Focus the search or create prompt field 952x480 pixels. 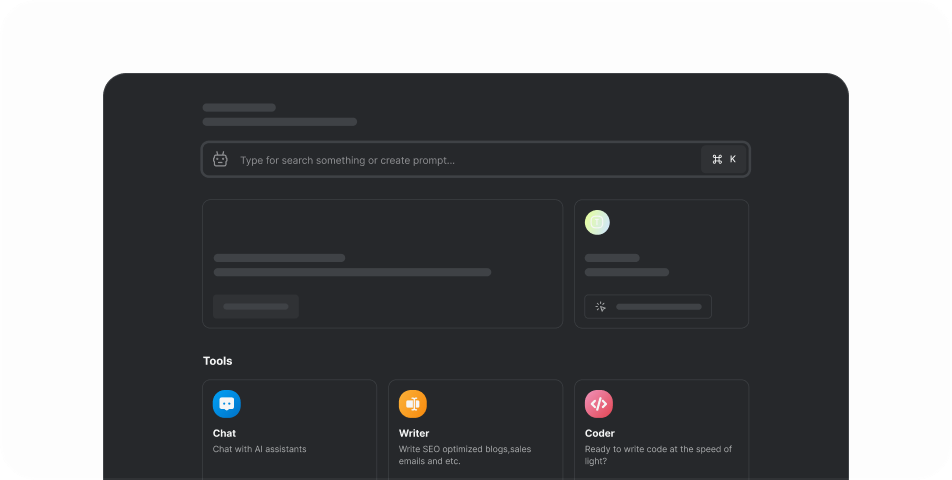(465, 160)
